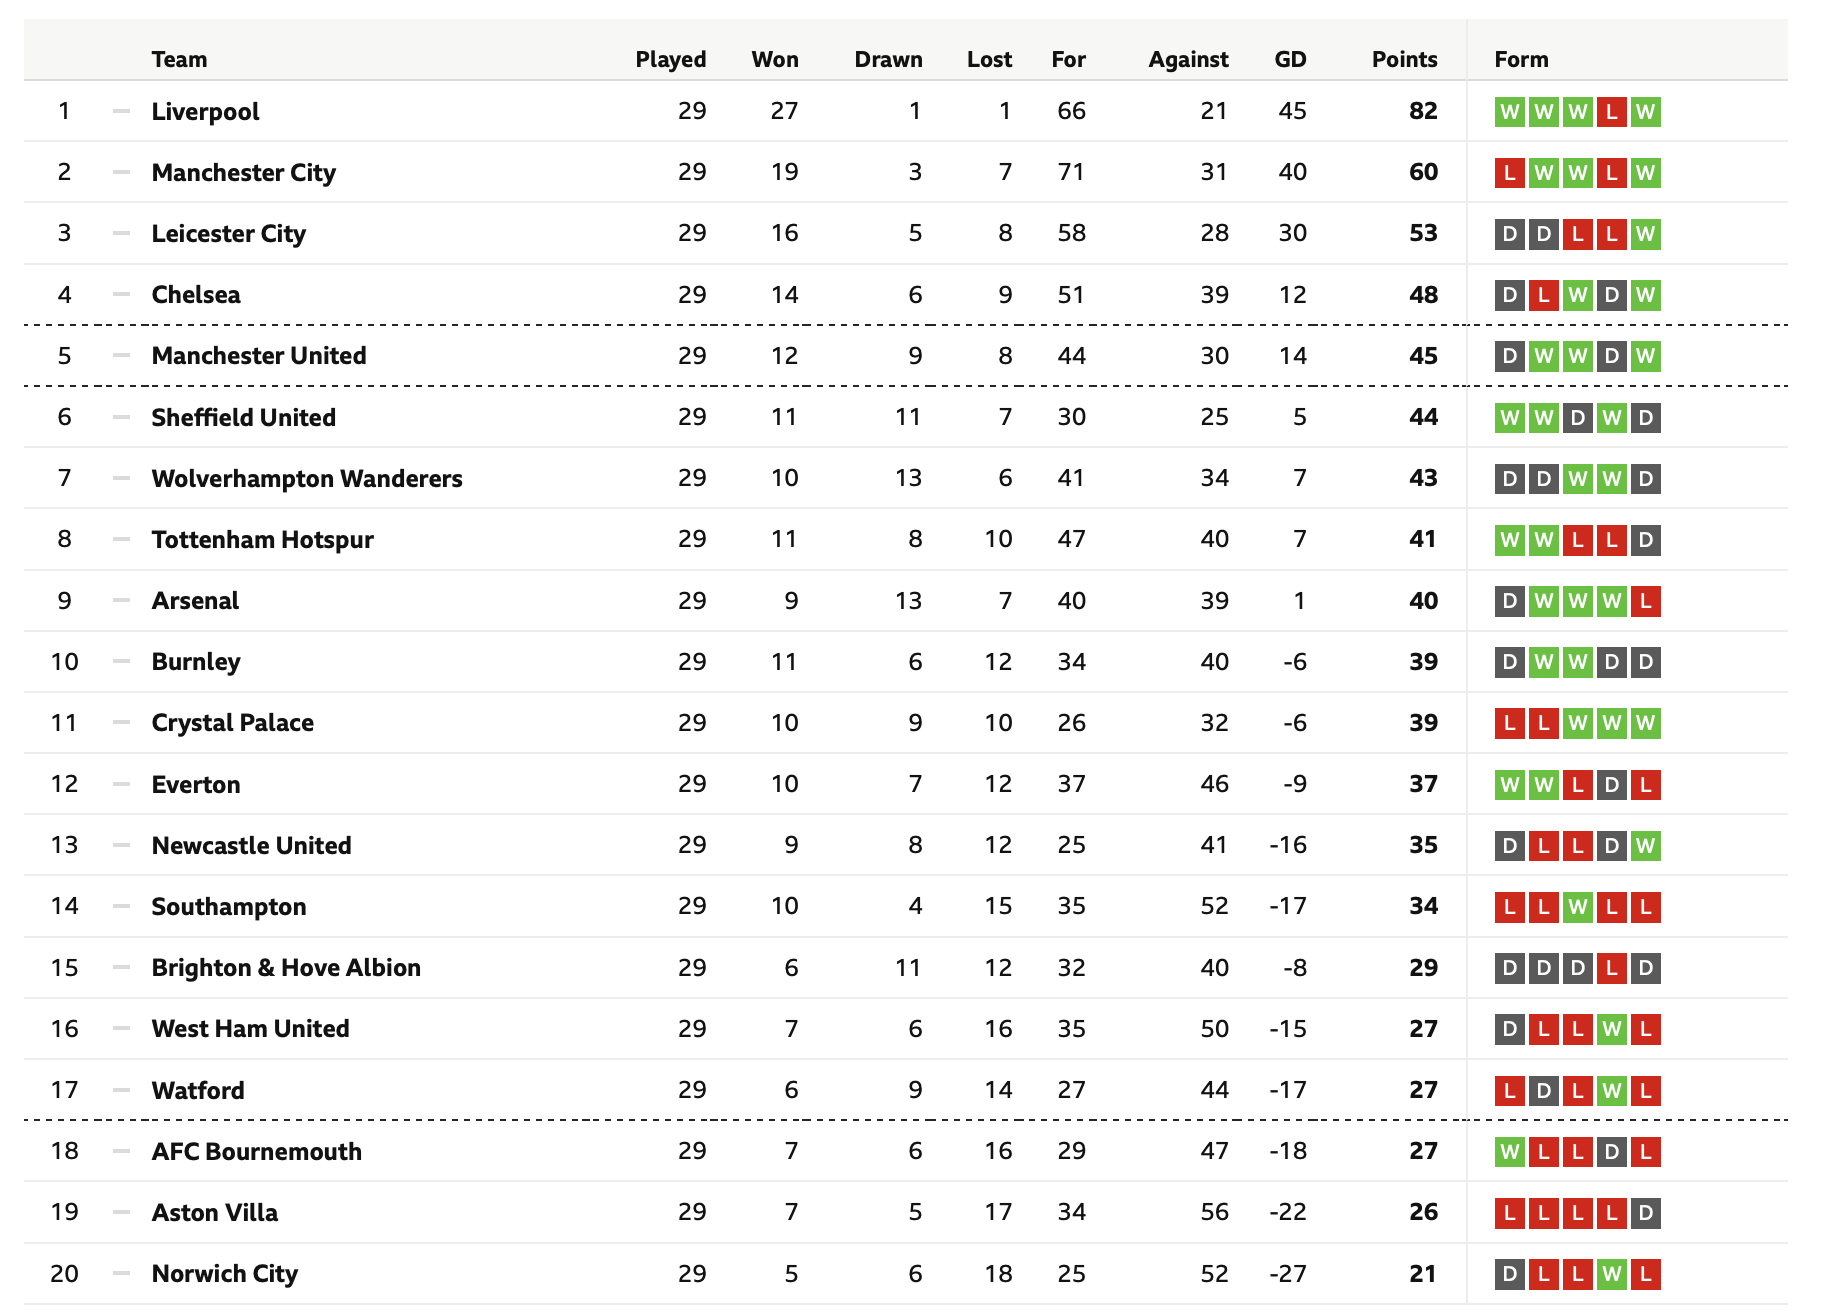Click Leicester City's green W form badge
The height and width of the screenshot is (1316, 1832).
tap(1645, 234)
